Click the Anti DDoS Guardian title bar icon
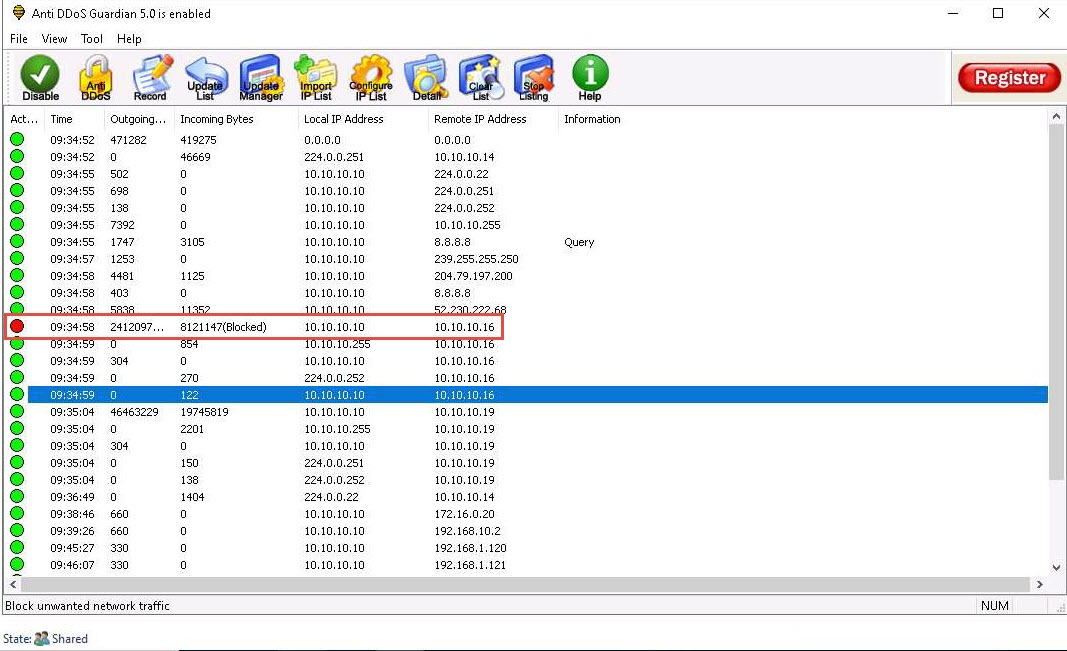1067x651 pixels. (x=18, y=13)
